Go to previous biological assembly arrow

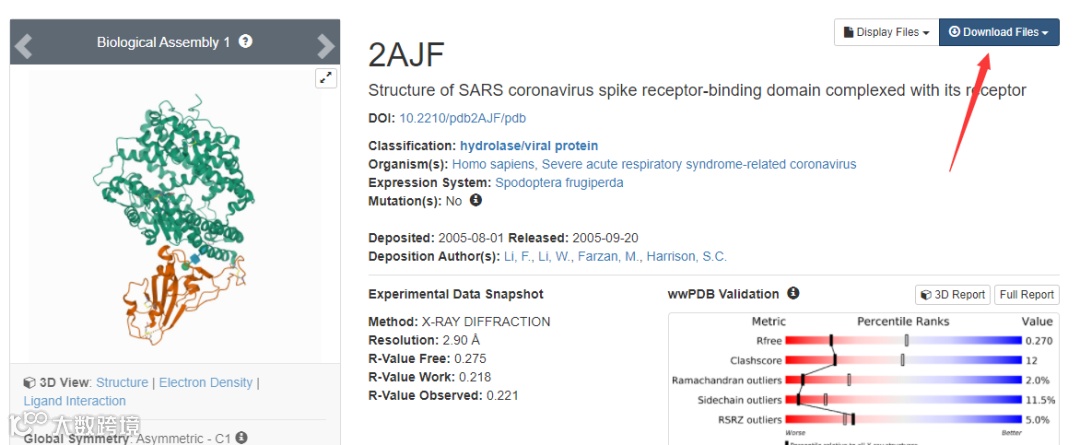(24, 44)
